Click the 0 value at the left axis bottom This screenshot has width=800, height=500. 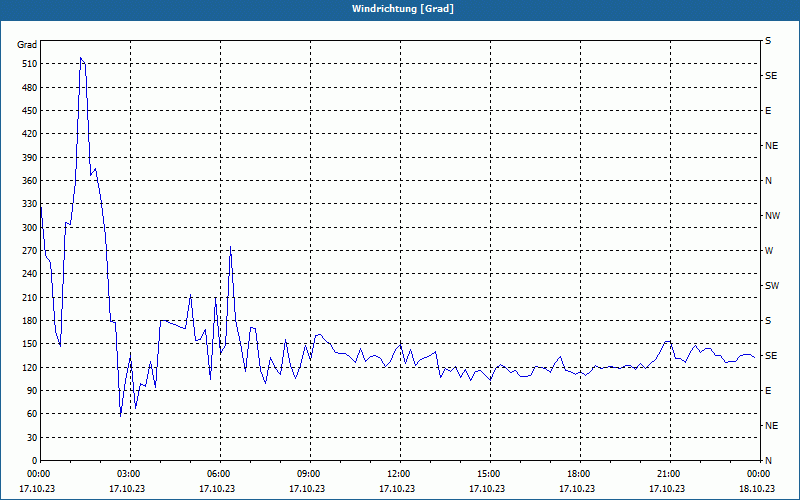tap(33, 461)
